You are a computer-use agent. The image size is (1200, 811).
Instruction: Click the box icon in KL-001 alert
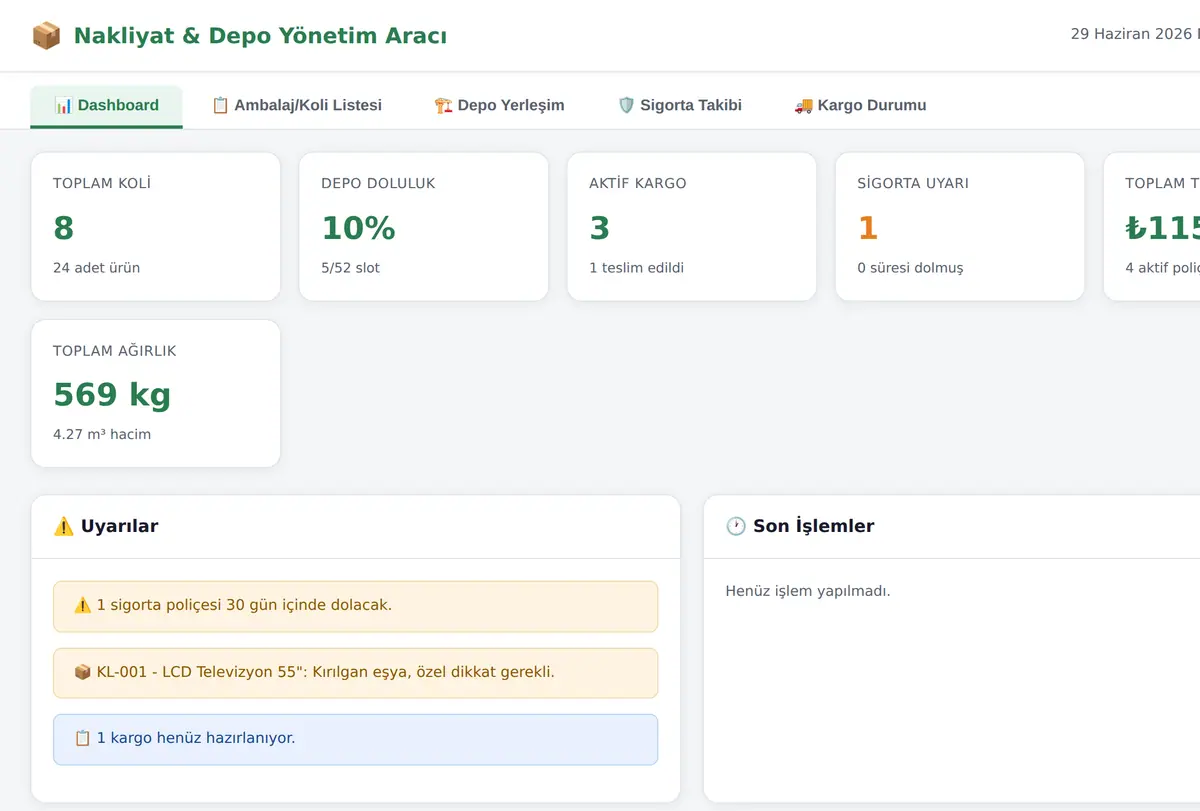tap(83, 672)
